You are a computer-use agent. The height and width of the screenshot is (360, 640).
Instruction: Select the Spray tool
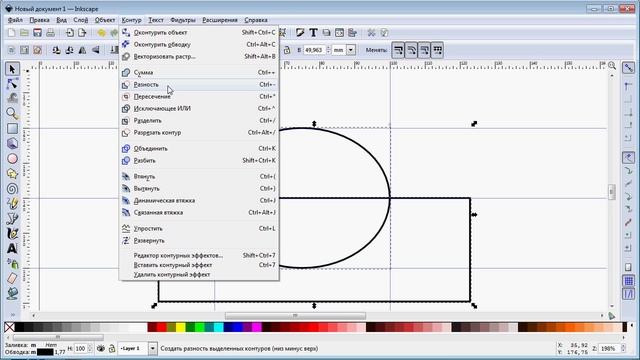point(12,263)
